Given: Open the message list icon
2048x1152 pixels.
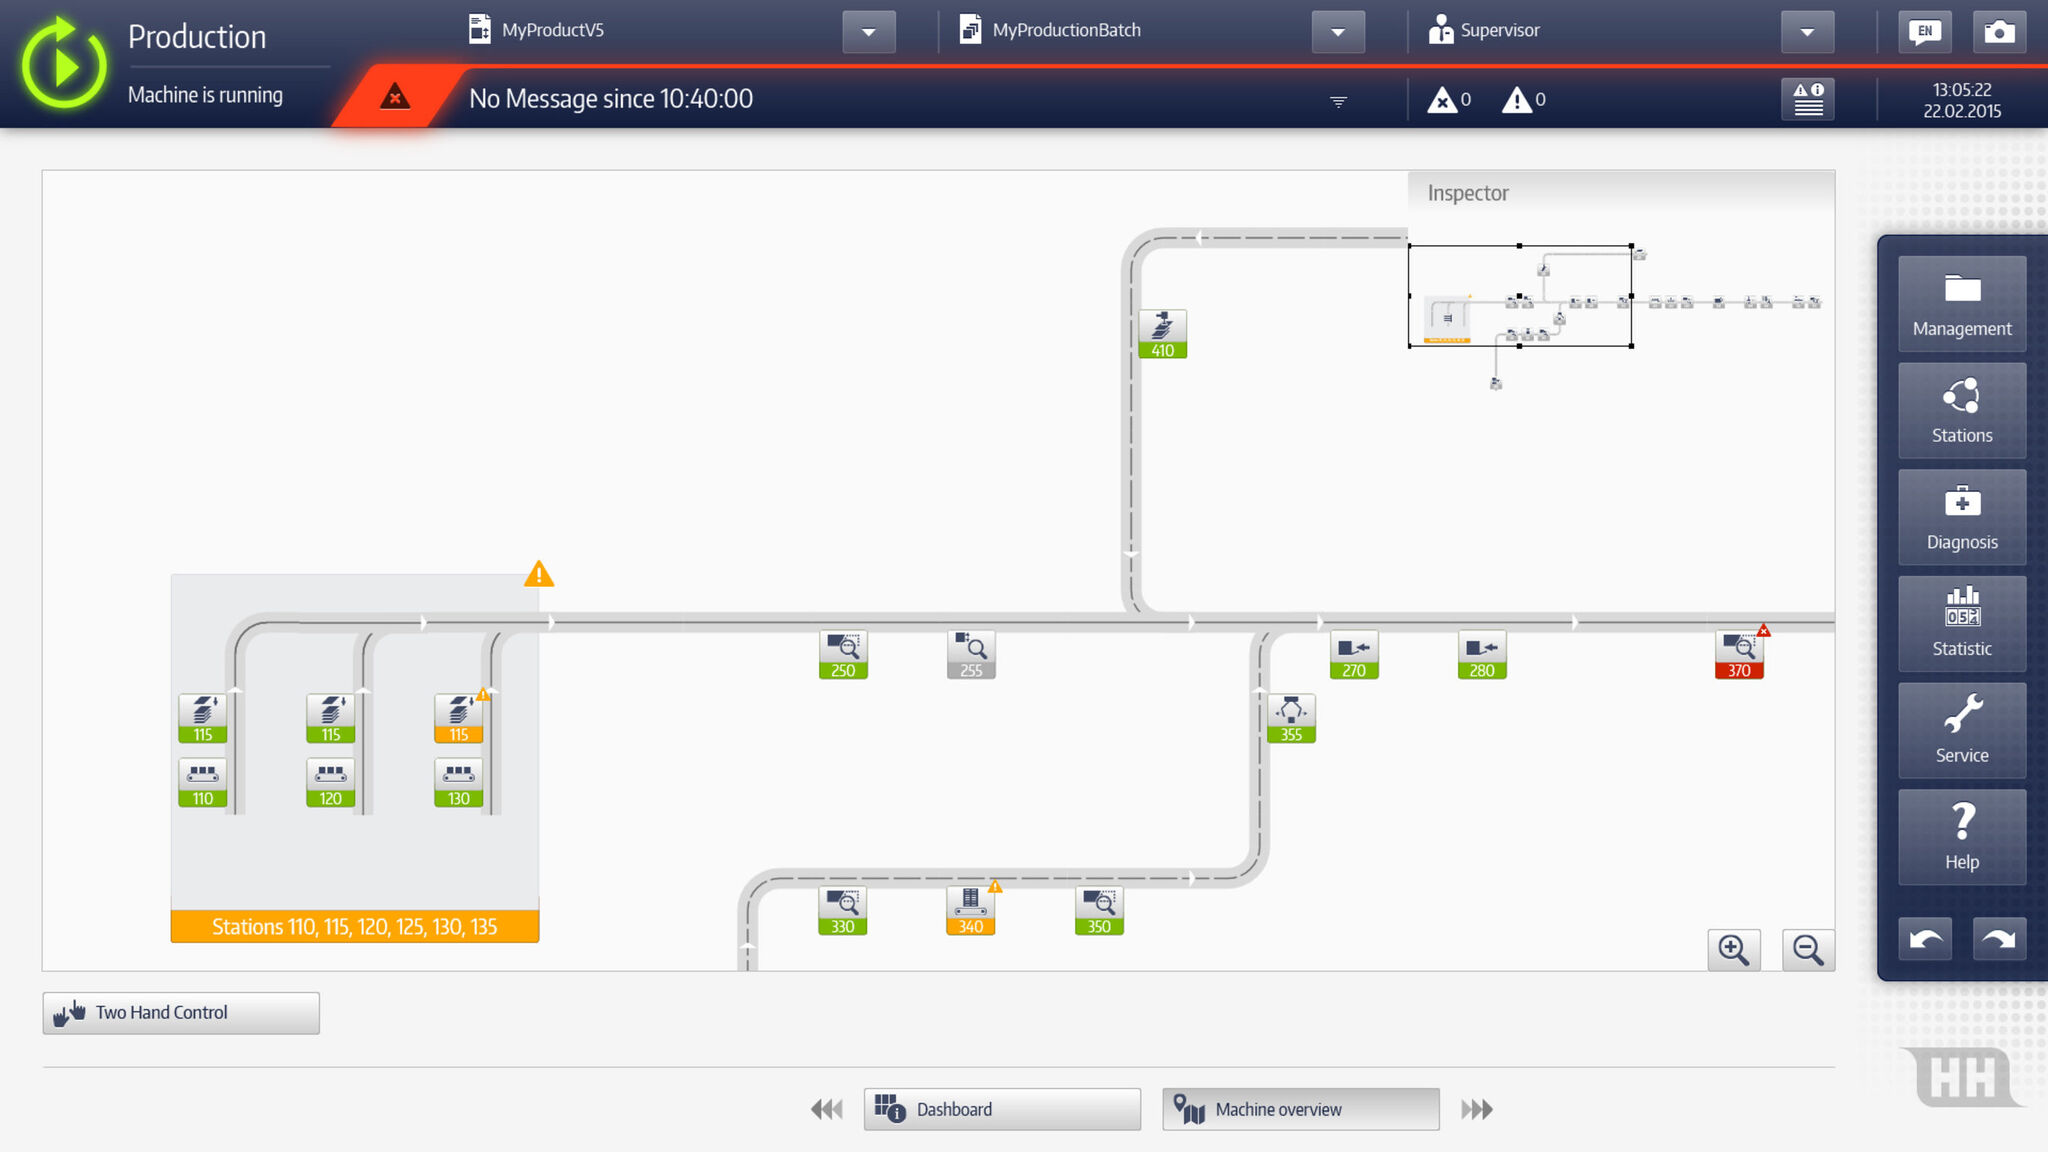Looking at the screenshot, I should (x=1807, y=99).
